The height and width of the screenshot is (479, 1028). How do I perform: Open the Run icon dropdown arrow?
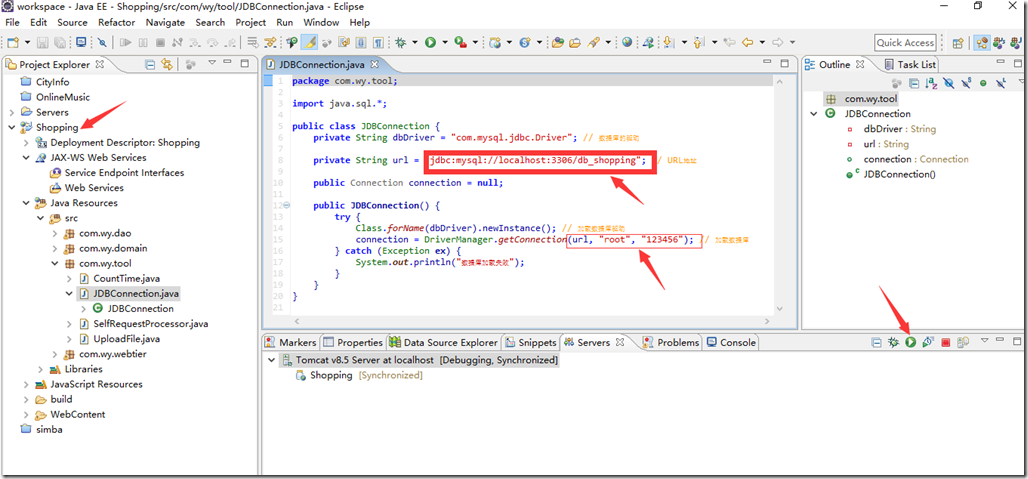(x=445, y=43)
